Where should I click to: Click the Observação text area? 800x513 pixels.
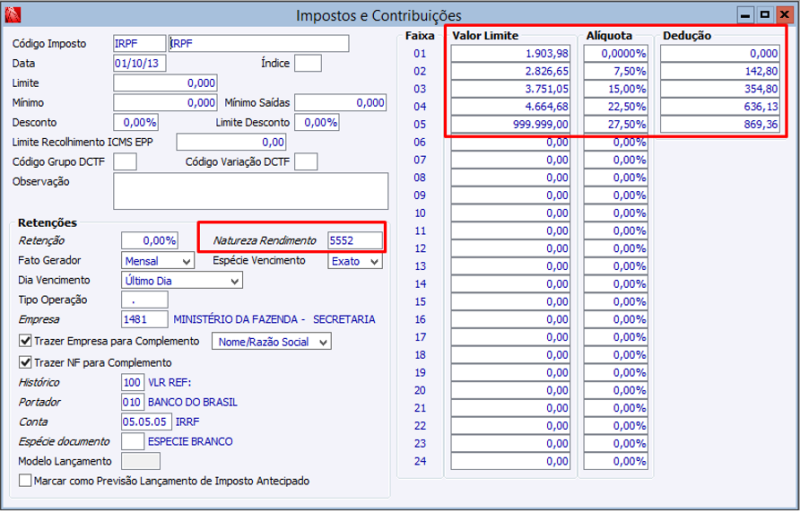click(251, 191)
